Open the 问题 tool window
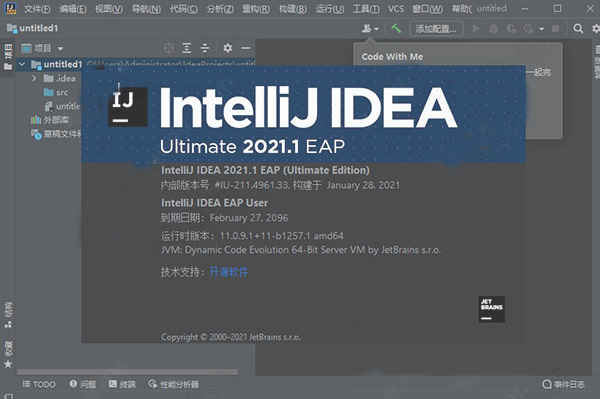 [83, 384]
